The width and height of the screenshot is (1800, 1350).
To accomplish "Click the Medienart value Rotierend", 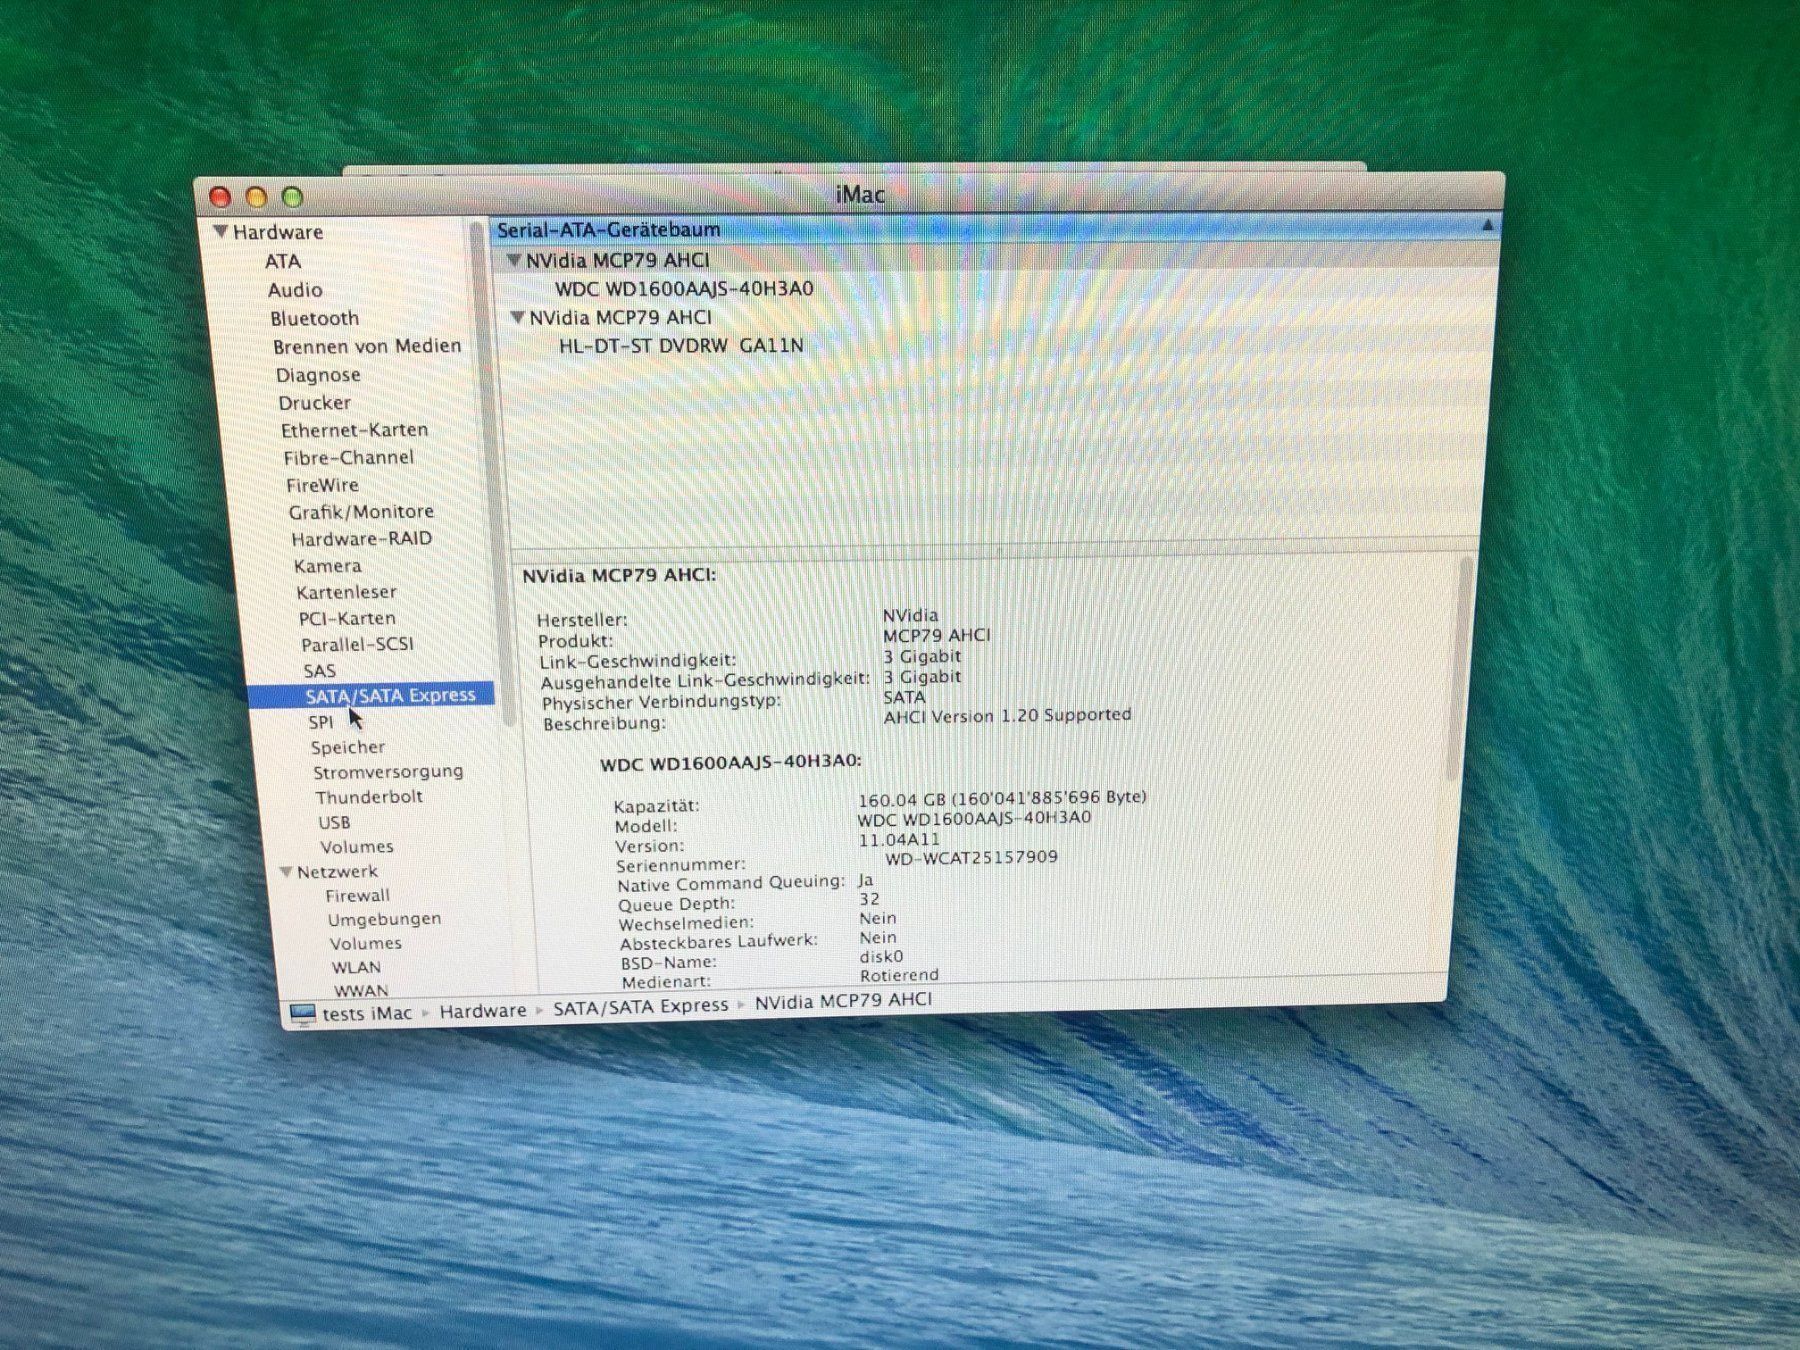I will pyautogui.click(x=899, y=975).
